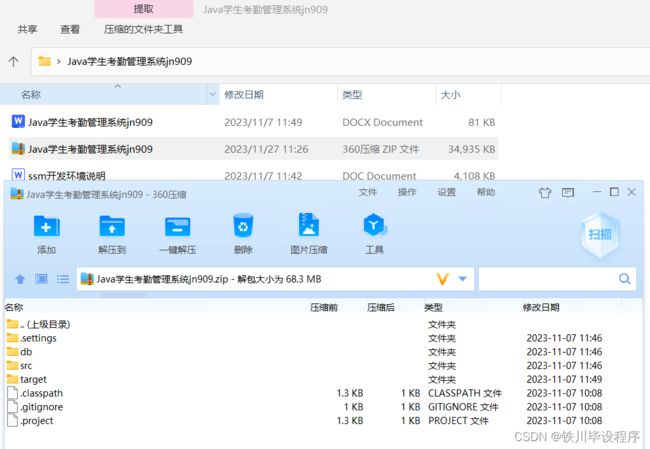
Task: Click the date 2023-11-07 11:49 for target
Action: click(x=564, y=379)
